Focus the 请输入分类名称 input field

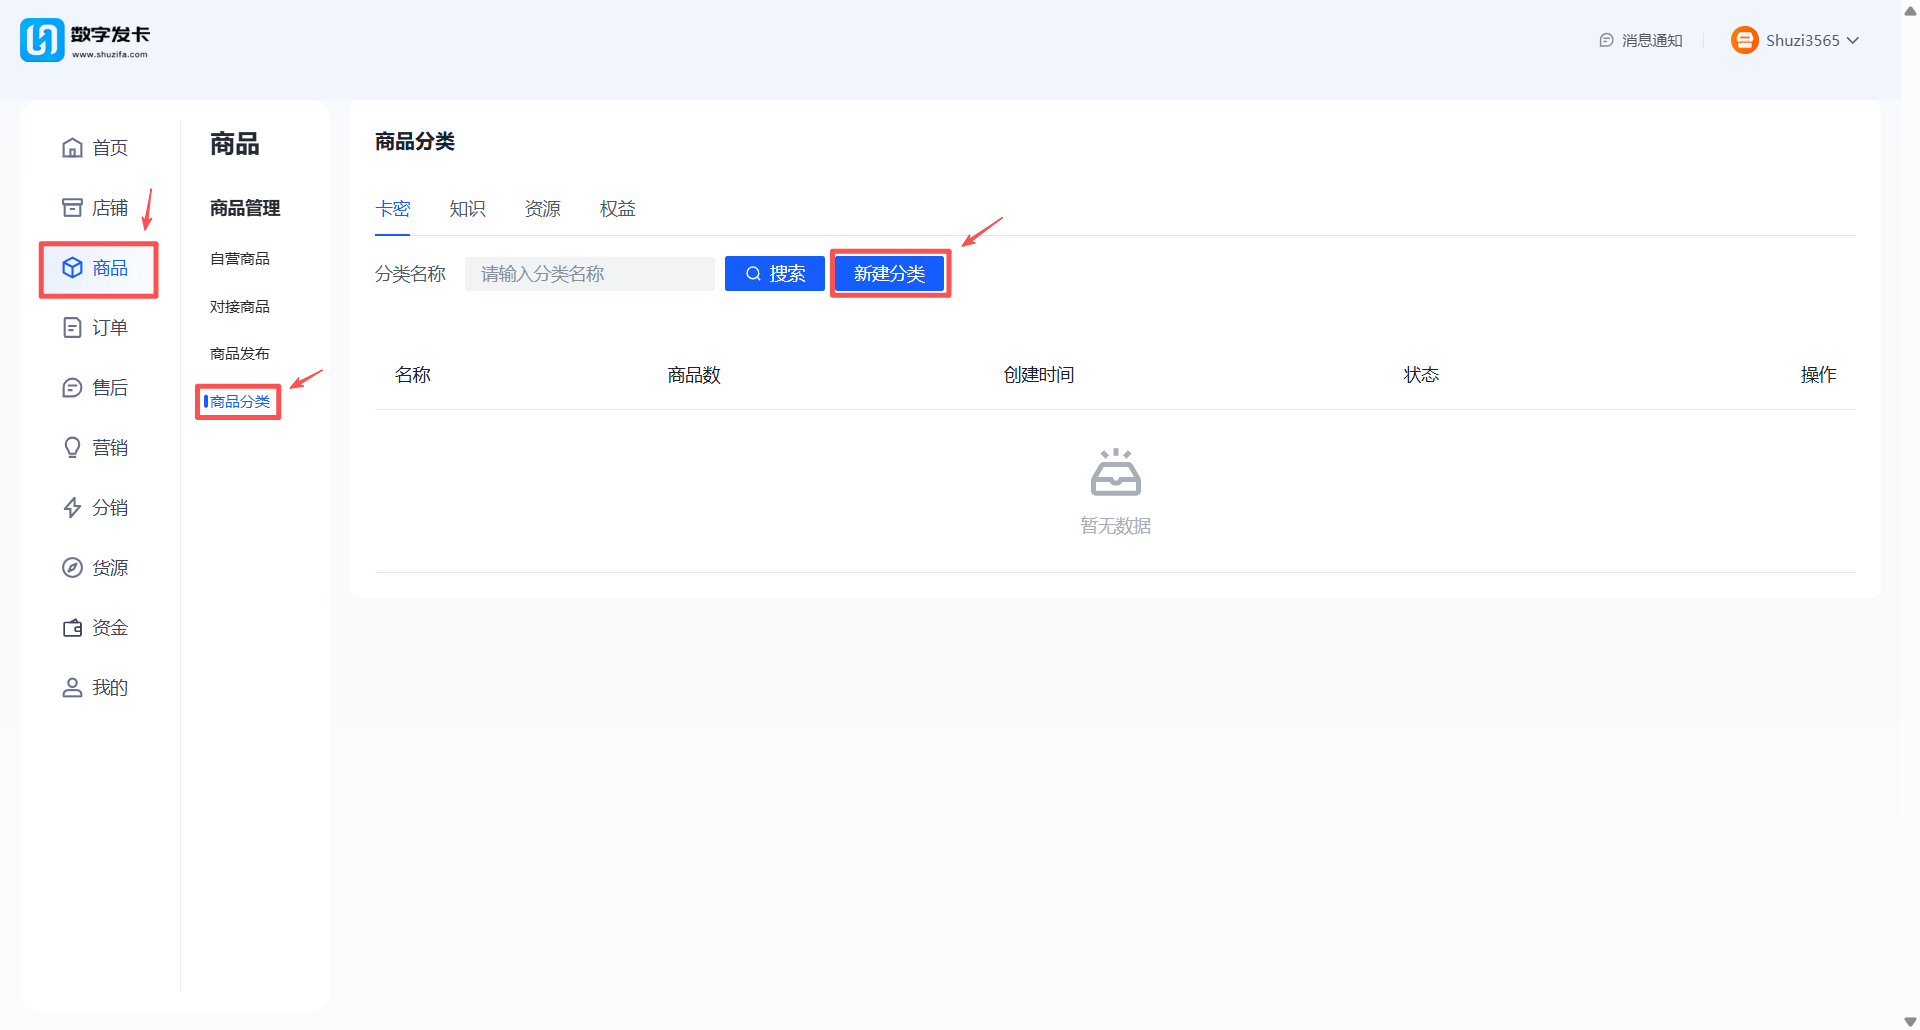click(590, 274)
